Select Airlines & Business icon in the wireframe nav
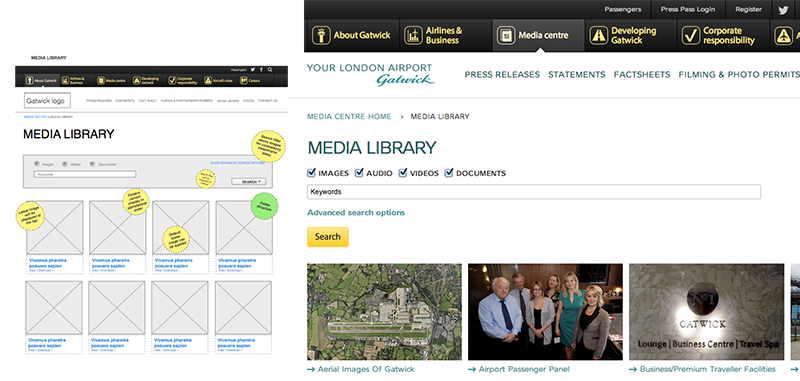Screen dimensions: 800x381 point(65,80)
